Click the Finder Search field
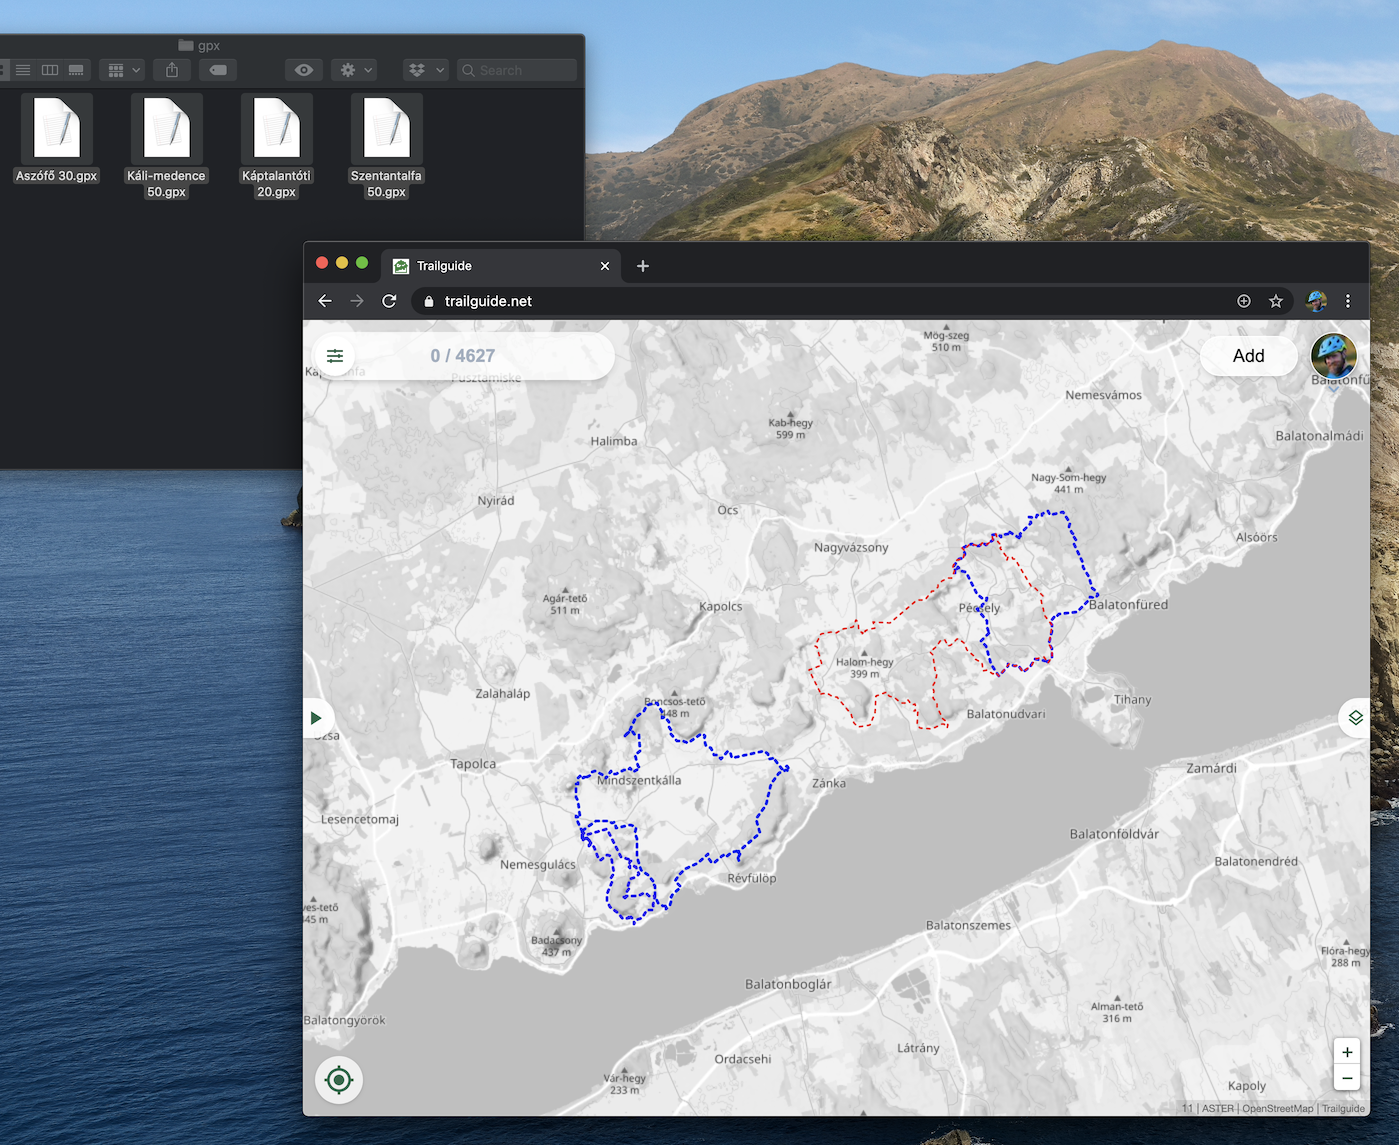This screenshot has height=1145, width=1399. [517, 70]
